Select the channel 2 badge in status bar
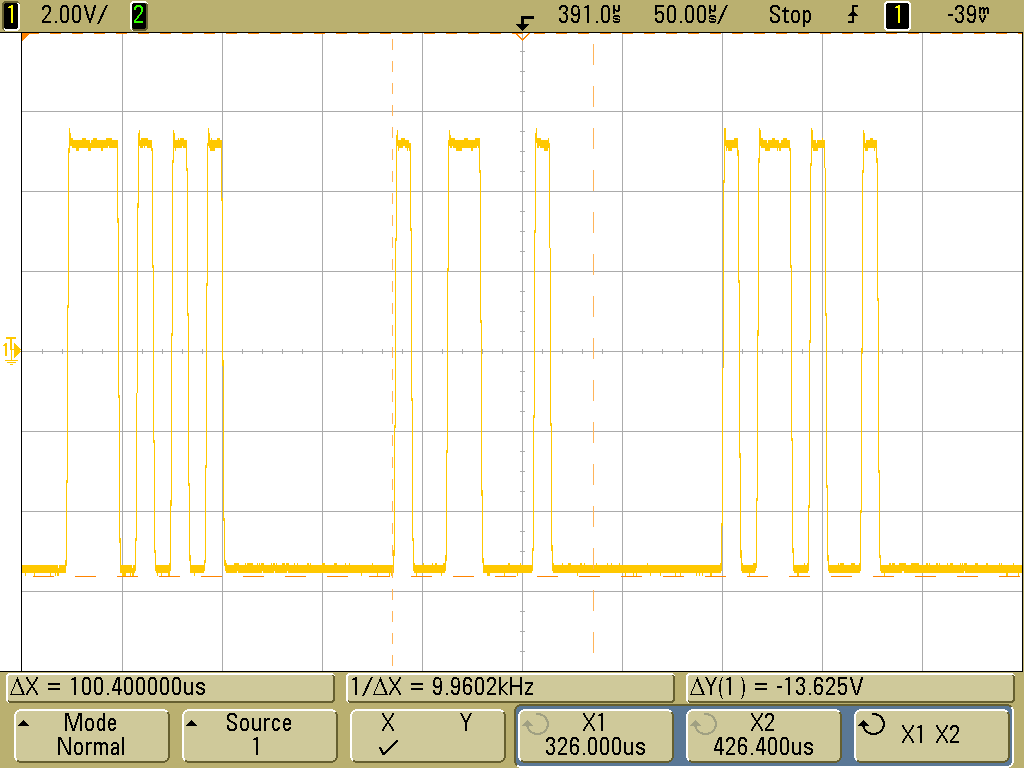Image resolution: width=1024 pixels, height=768 pixels. [136, 14]
